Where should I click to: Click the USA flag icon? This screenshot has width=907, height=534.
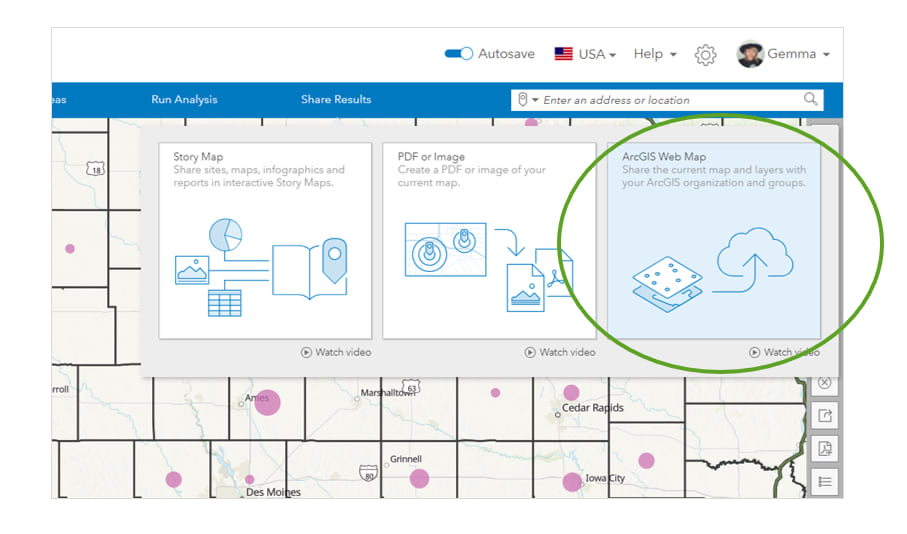click(x=563, y=54)
